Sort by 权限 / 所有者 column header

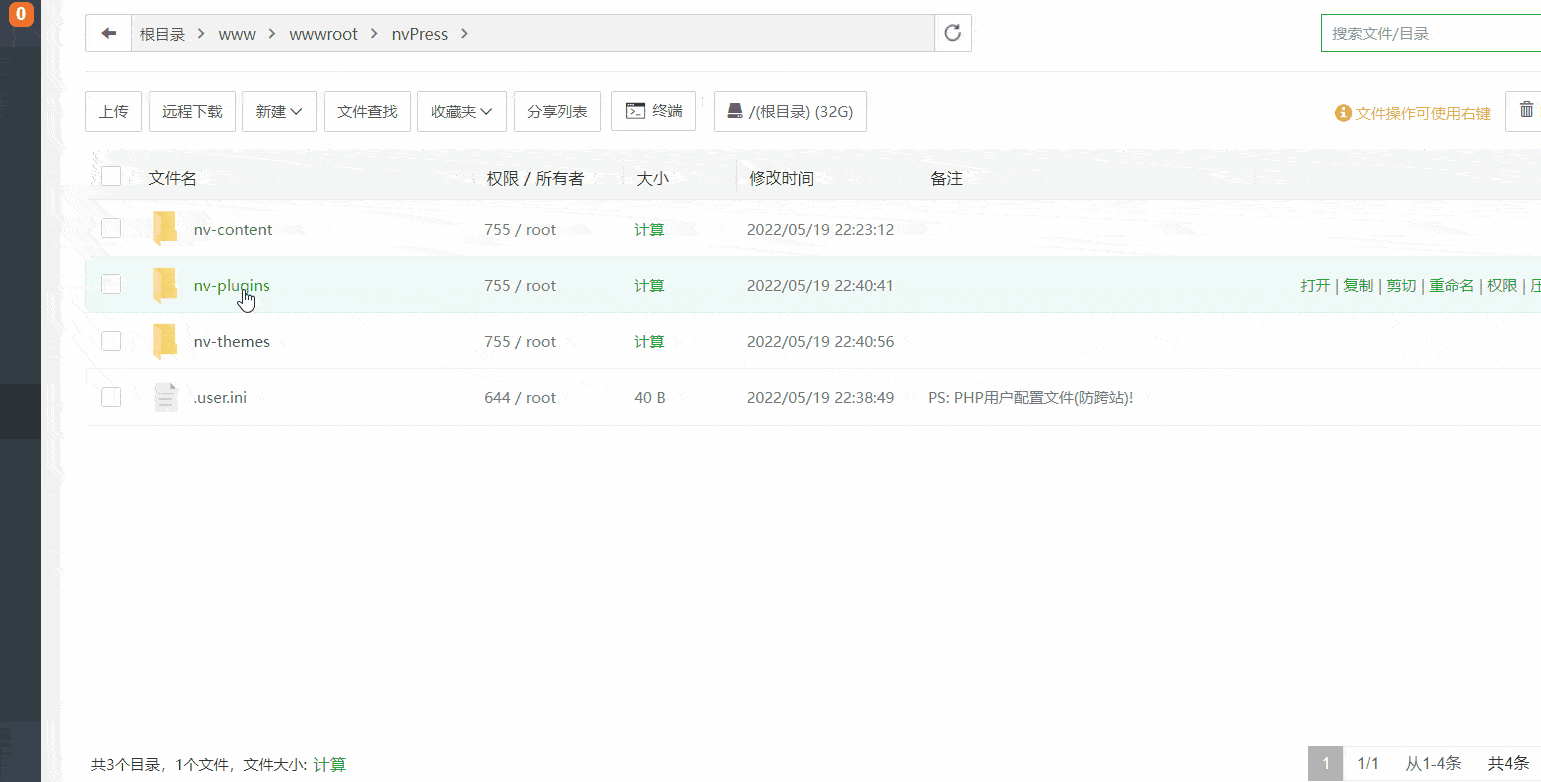pyautogui.click(x=535, y=178)
